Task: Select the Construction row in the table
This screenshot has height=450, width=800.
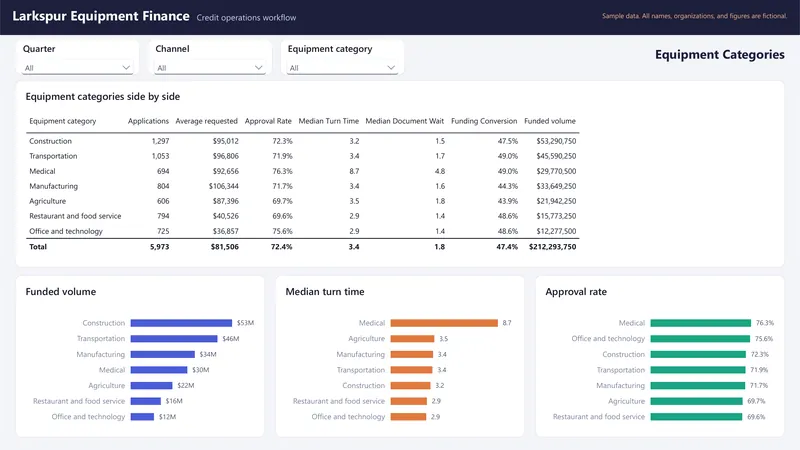Action: tap(303, 141)
